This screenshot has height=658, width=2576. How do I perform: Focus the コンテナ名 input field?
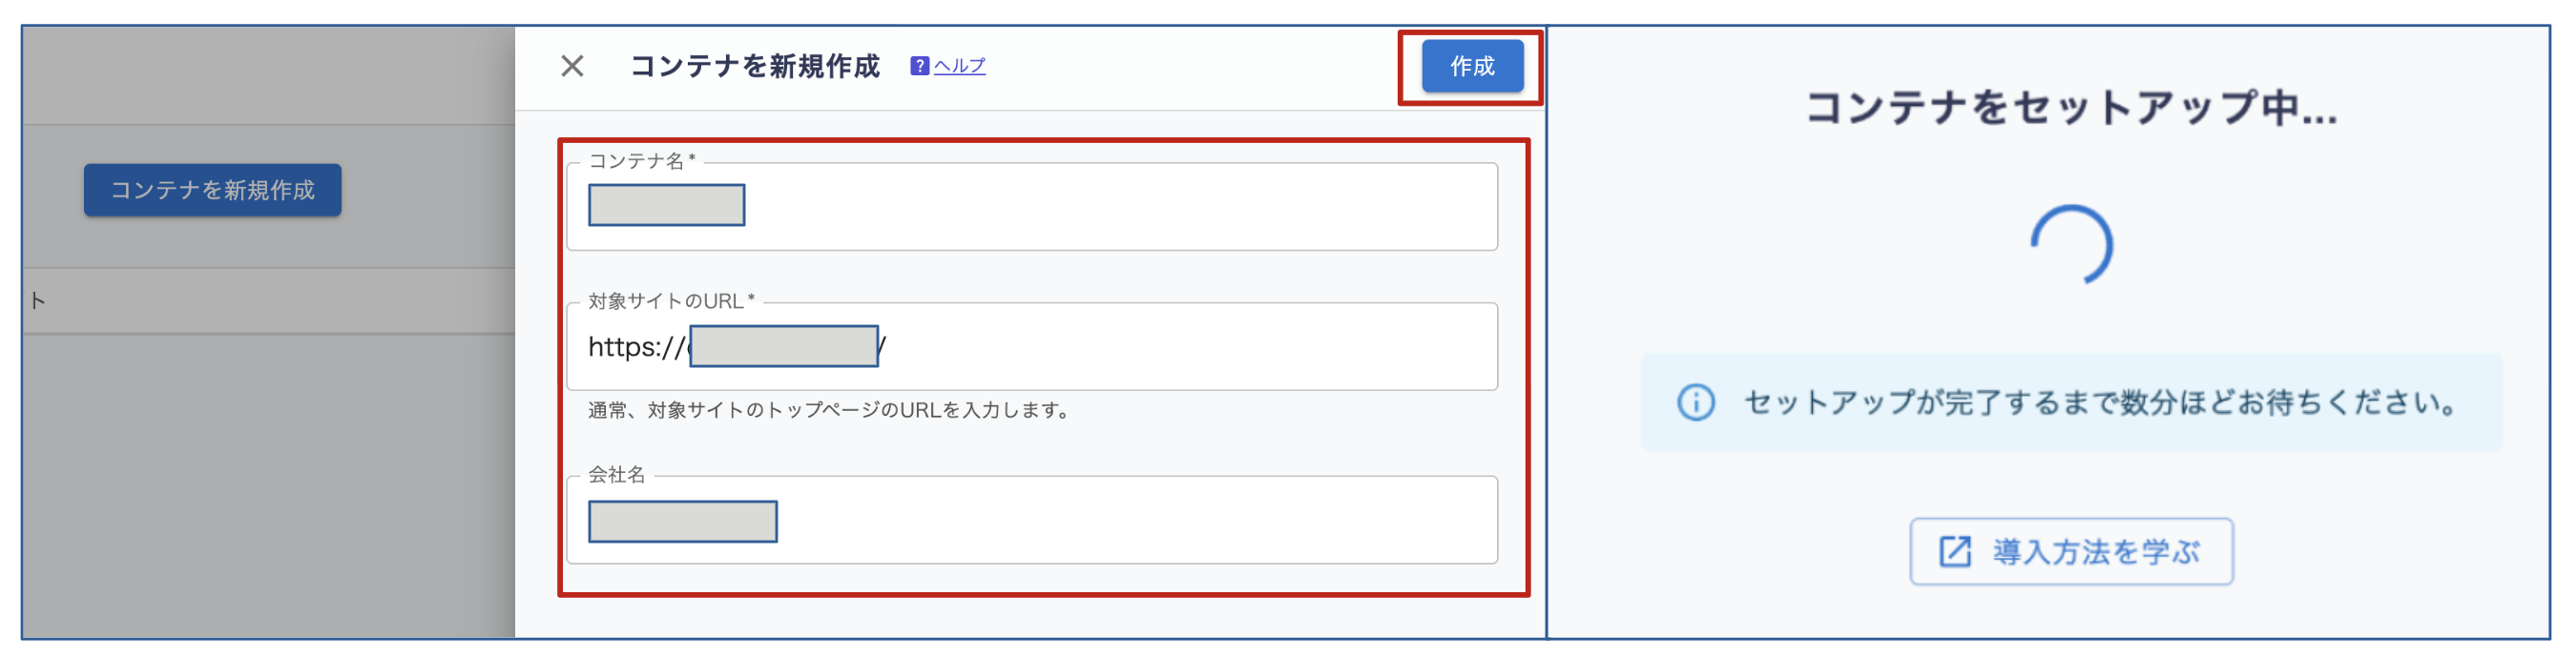click(1100, 207)
